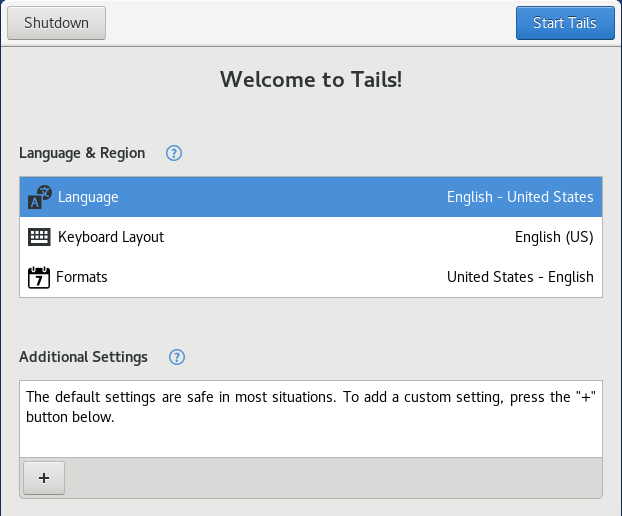This screenshot has height=516, width=622.
Task: Click the 'English - United States' value
Action: coord(520,197)
